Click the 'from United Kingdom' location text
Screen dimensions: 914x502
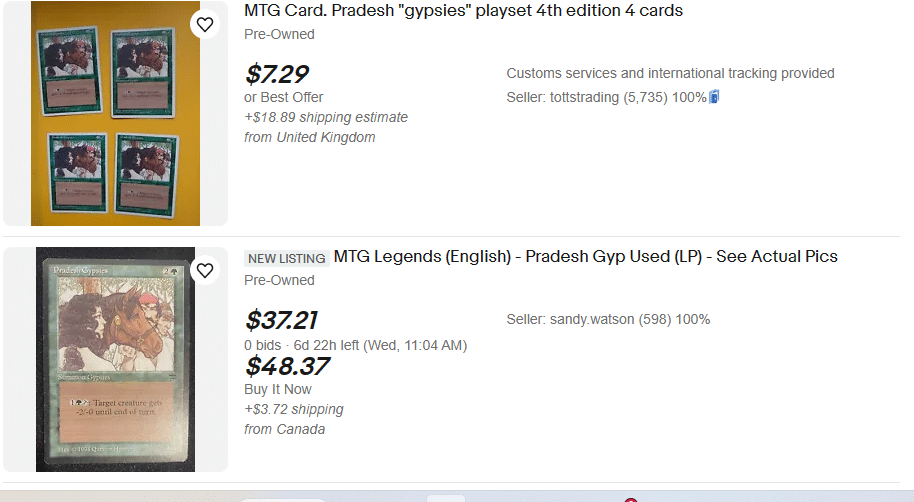coord(310,137)
